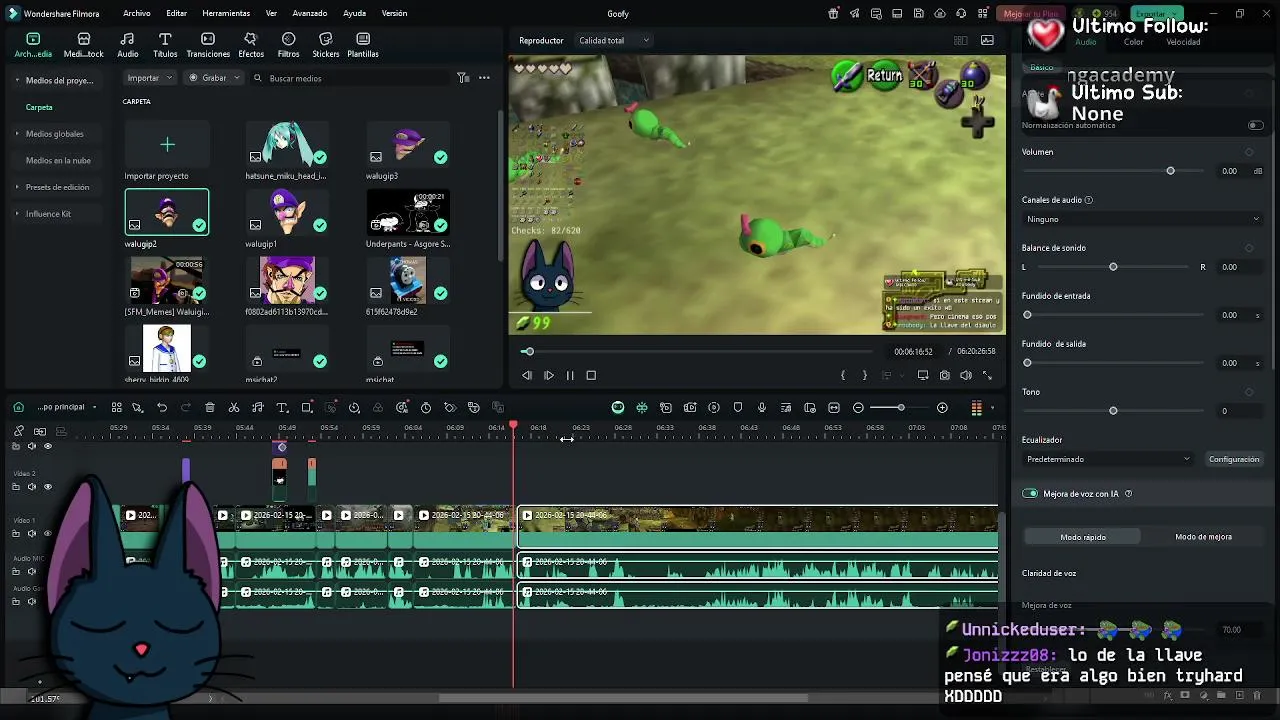Open the Ayuda menu
1280x720 pixels.
(354, 14)
